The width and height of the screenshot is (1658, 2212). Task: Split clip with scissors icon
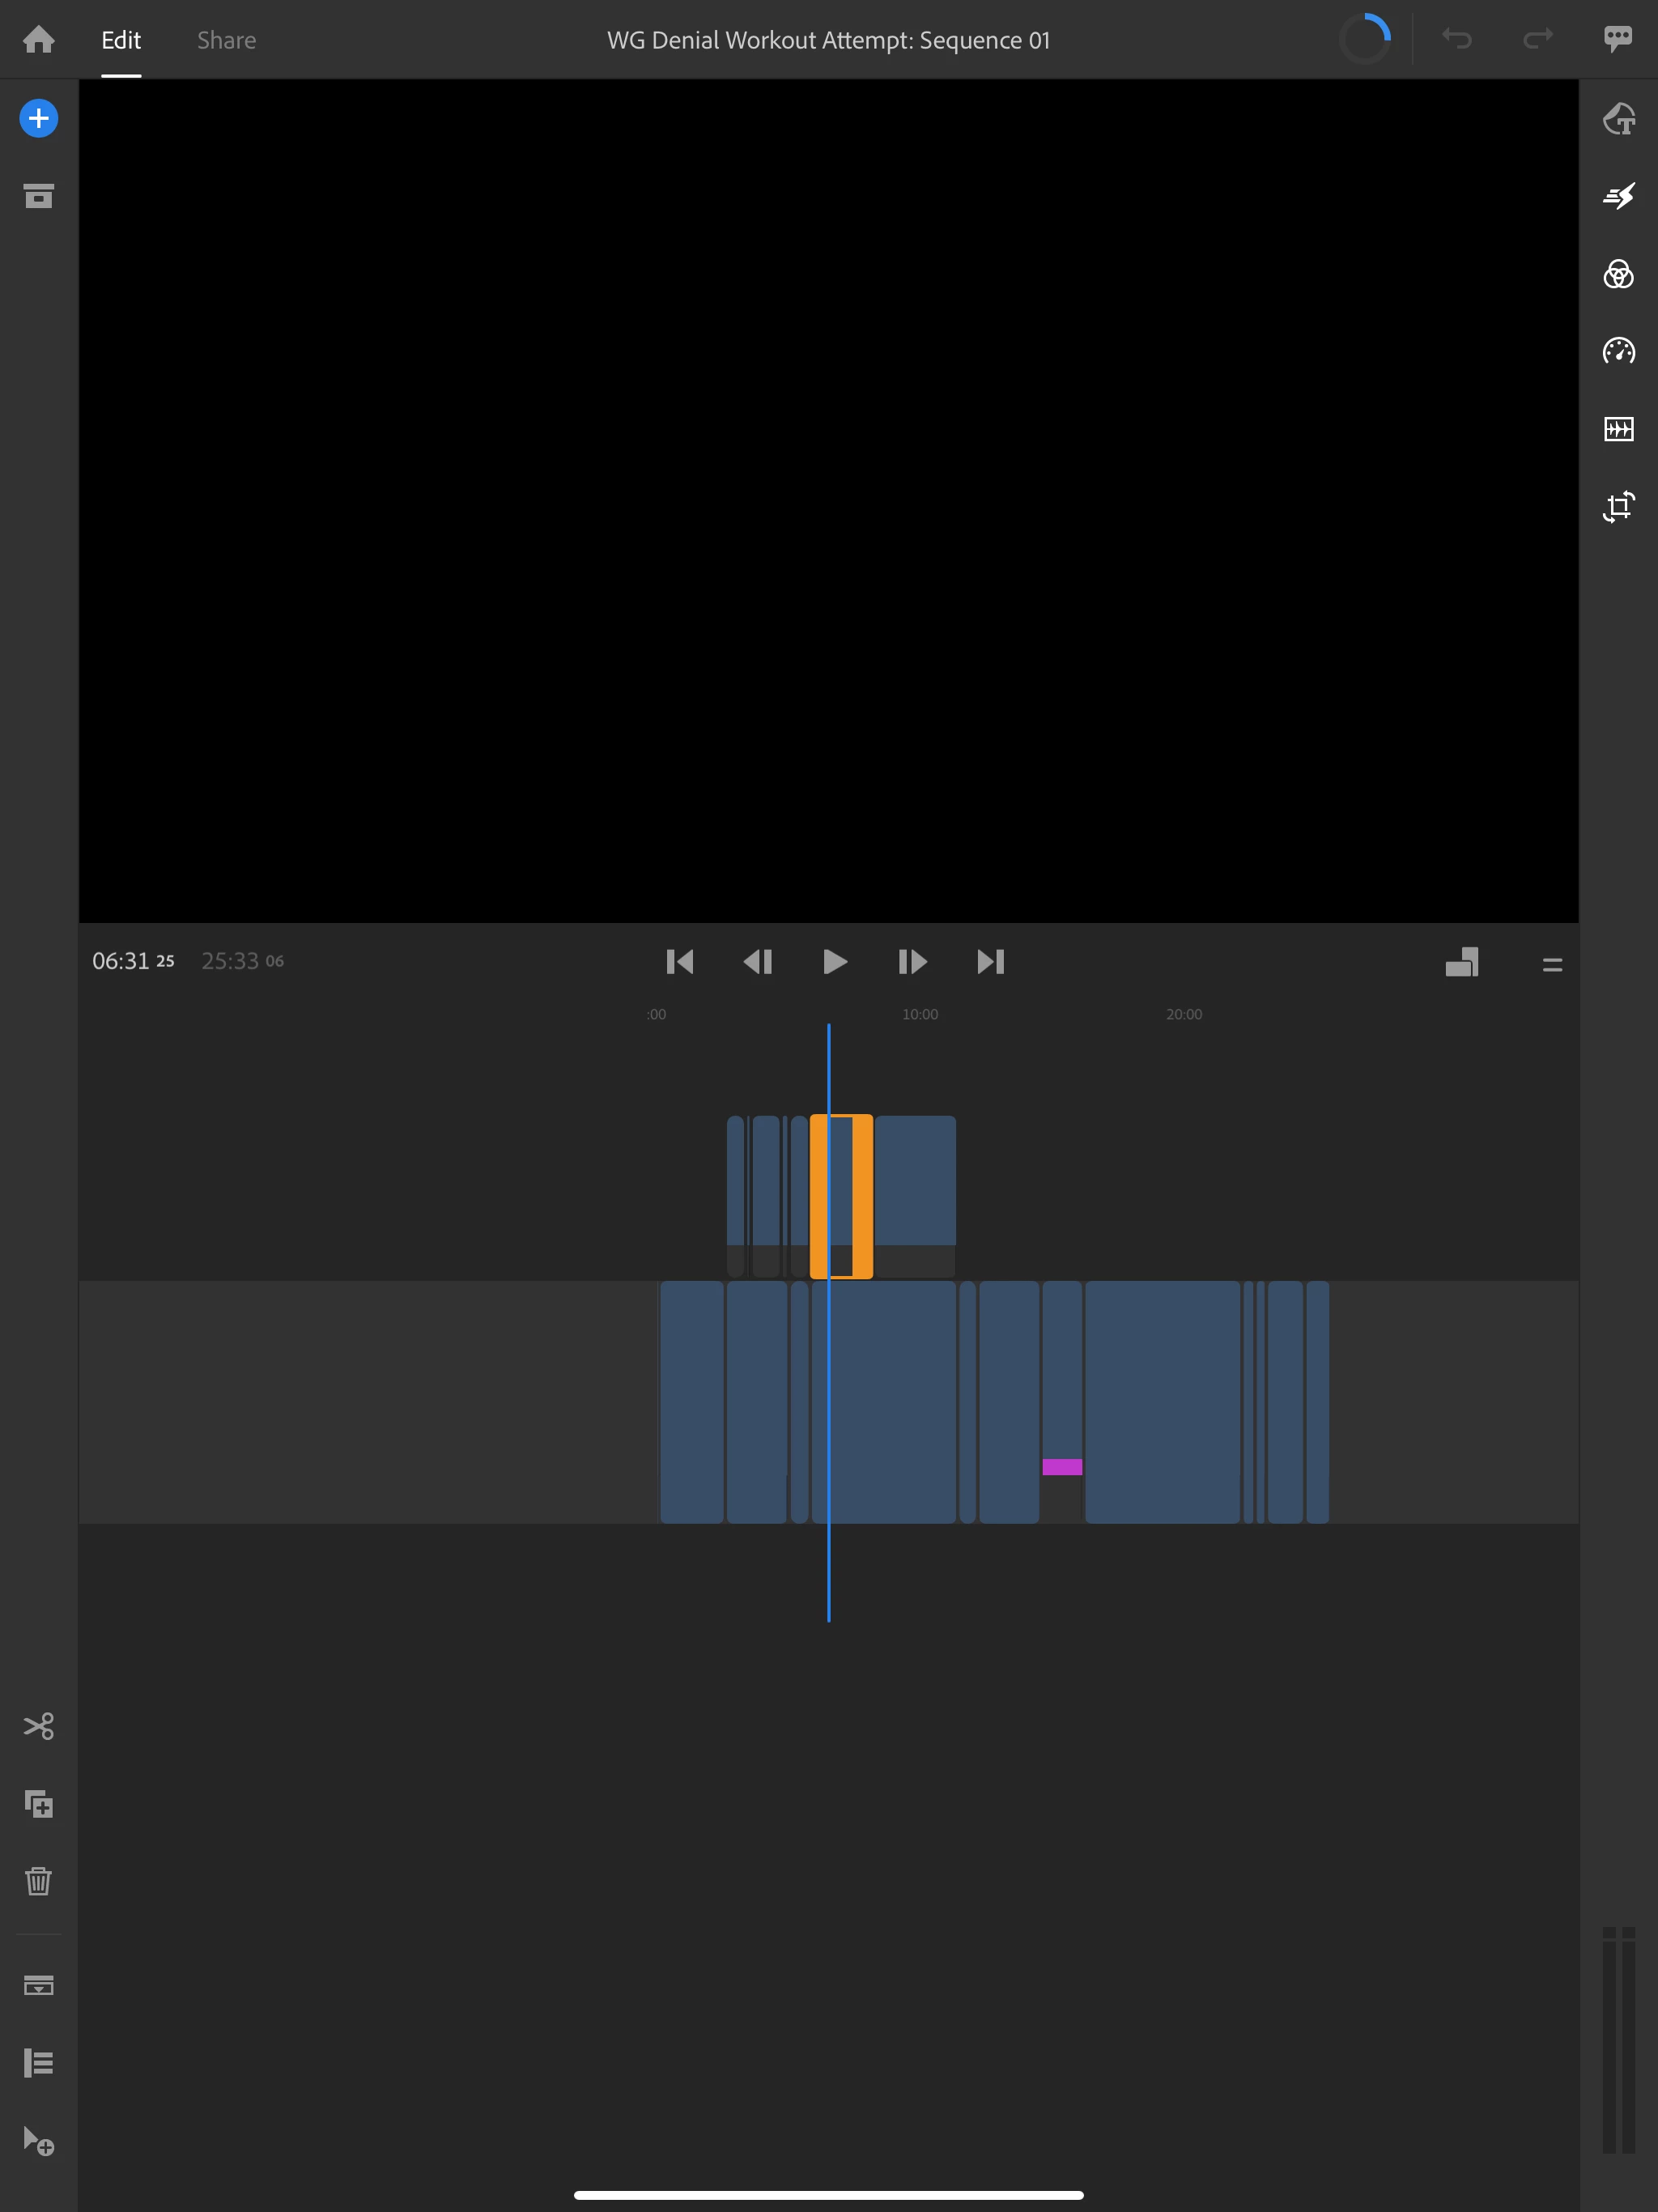38,1726
